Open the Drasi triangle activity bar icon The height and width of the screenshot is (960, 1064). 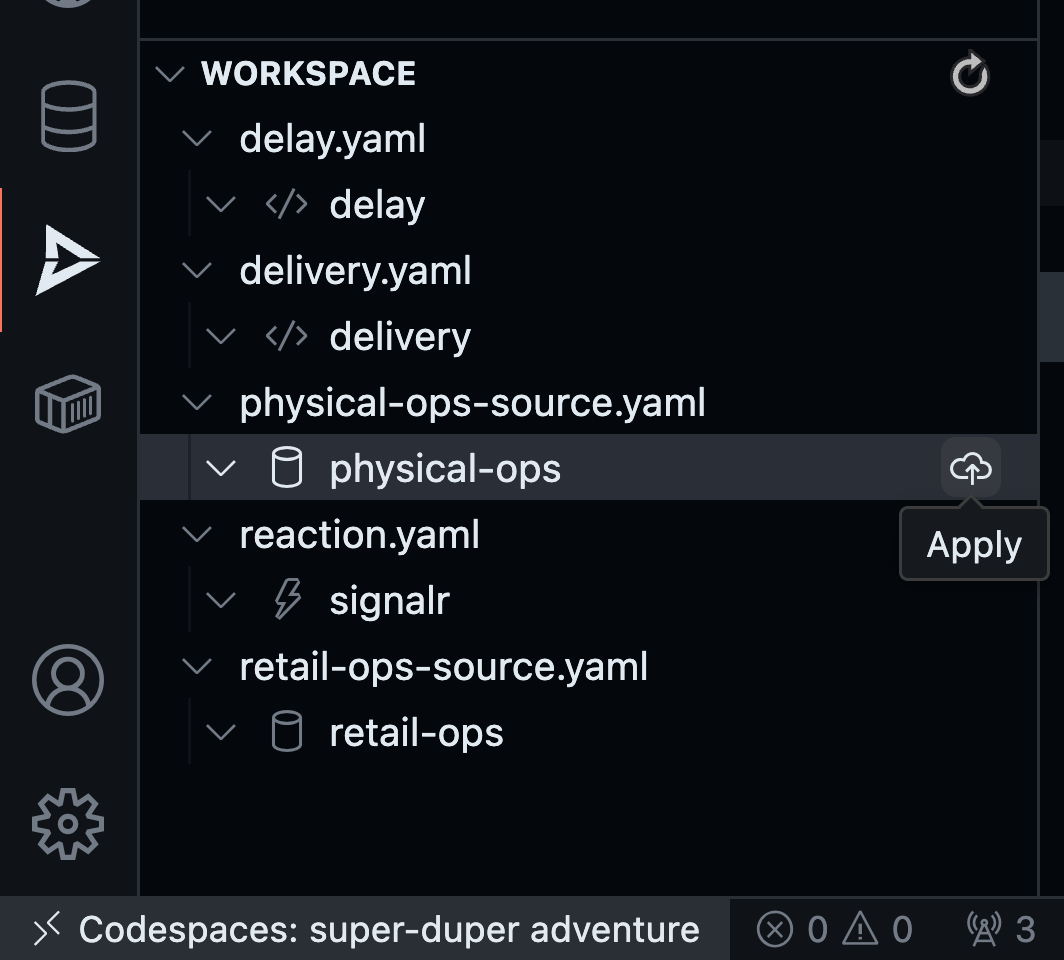(68, 260)
